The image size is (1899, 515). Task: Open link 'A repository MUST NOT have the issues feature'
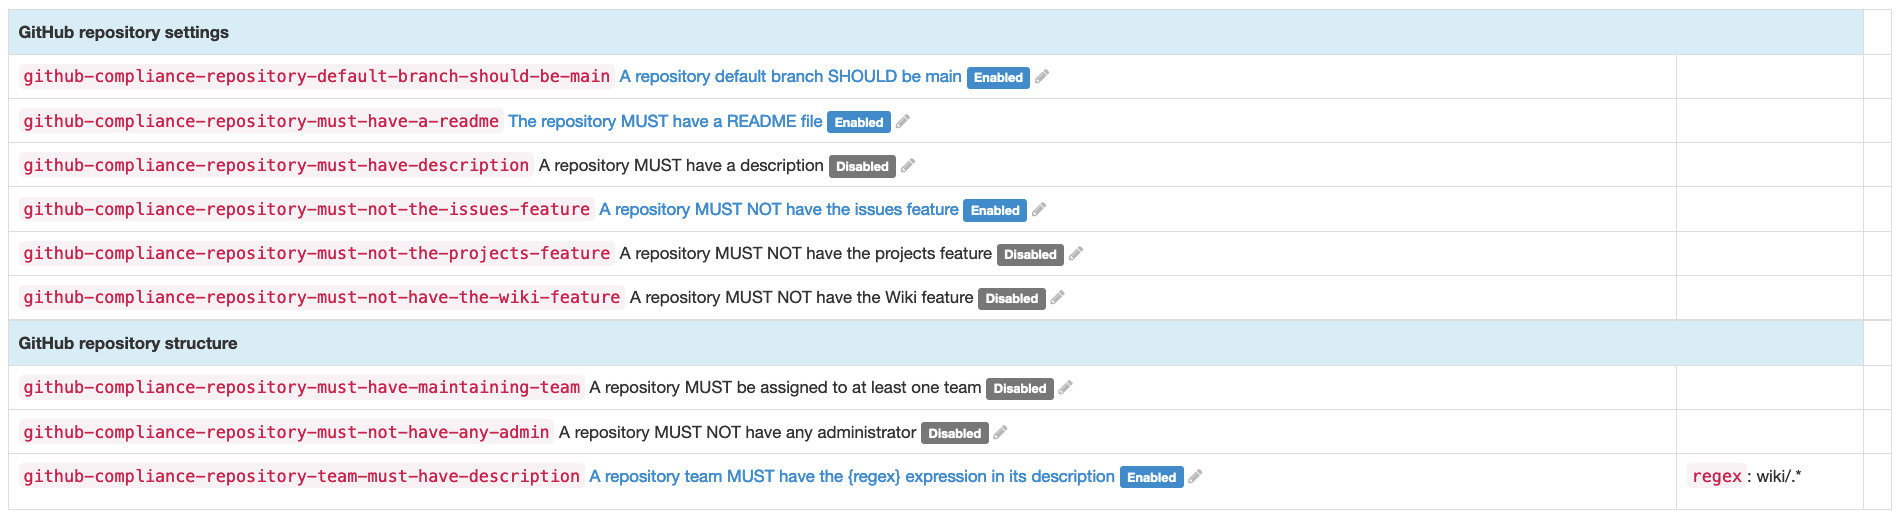[779, 209]
